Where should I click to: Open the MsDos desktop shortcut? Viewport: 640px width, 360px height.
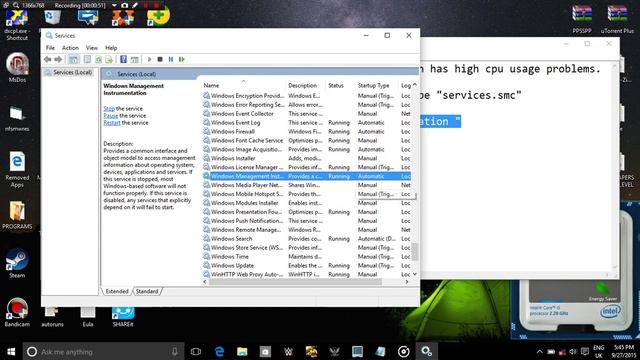tap(17, 68)
